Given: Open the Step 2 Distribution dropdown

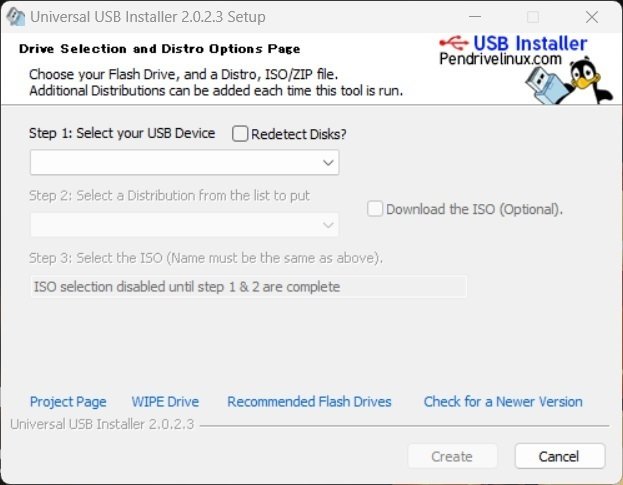Looking at the screenshot, I should (x=184, y=225).
